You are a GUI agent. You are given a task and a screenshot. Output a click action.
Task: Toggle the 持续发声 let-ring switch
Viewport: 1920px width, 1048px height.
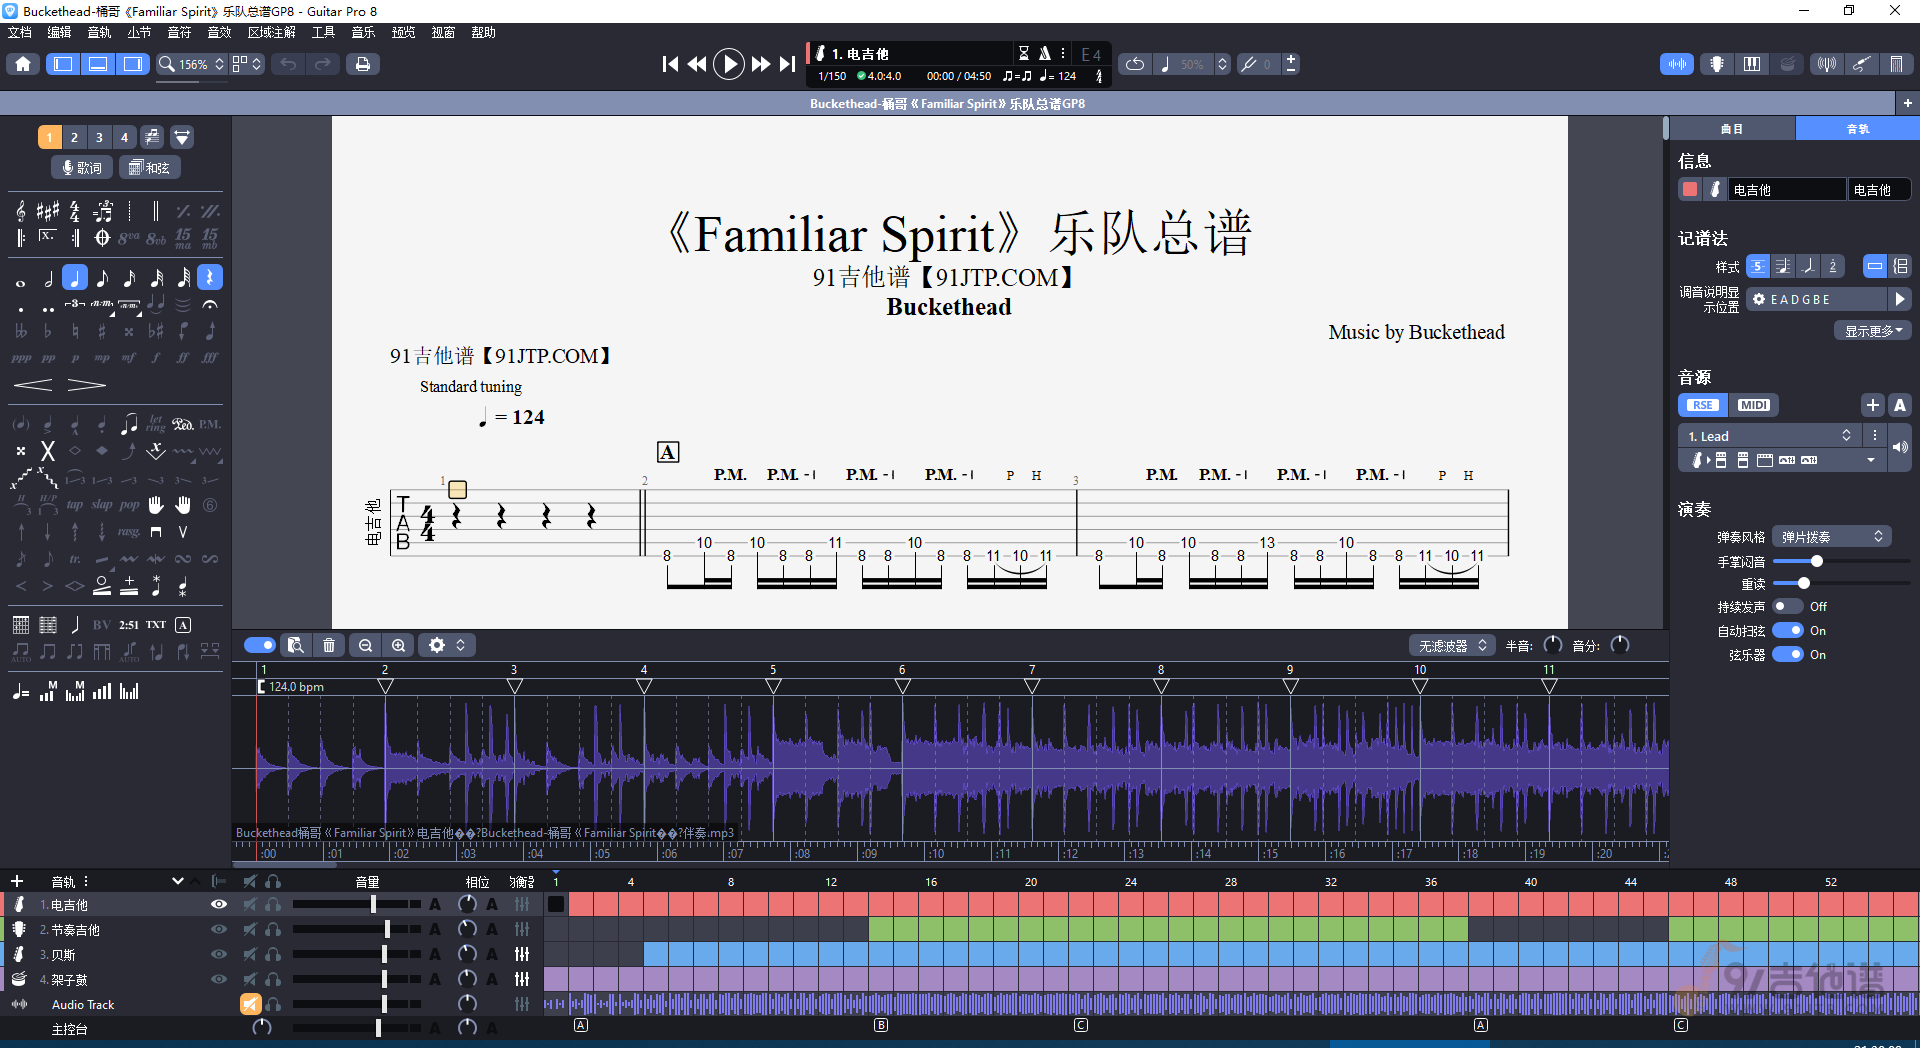click(1787, 606)
